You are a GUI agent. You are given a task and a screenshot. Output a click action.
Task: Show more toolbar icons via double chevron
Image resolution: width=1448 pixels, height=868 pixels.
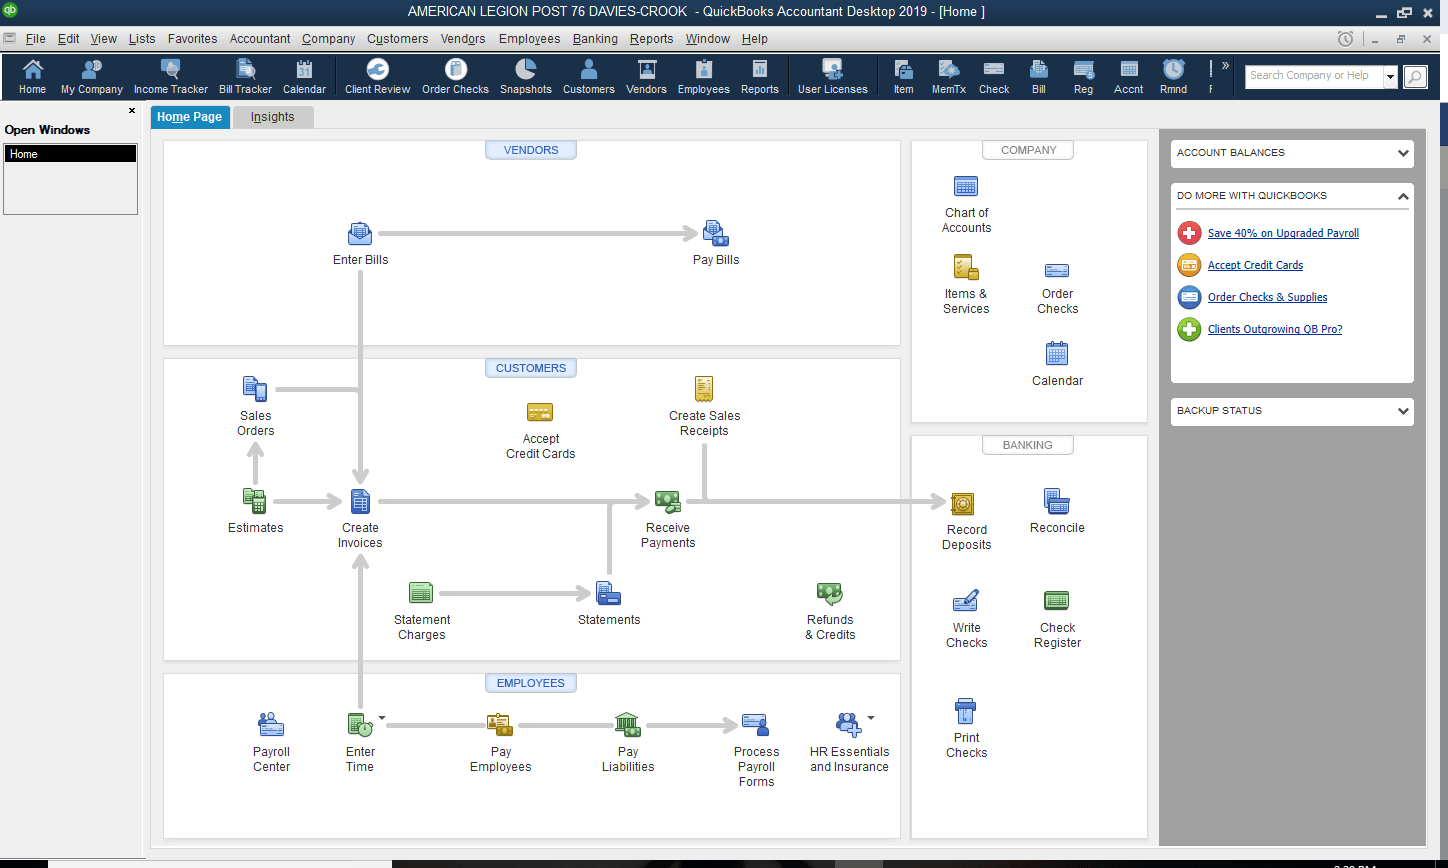click(x=1226, y=65)
